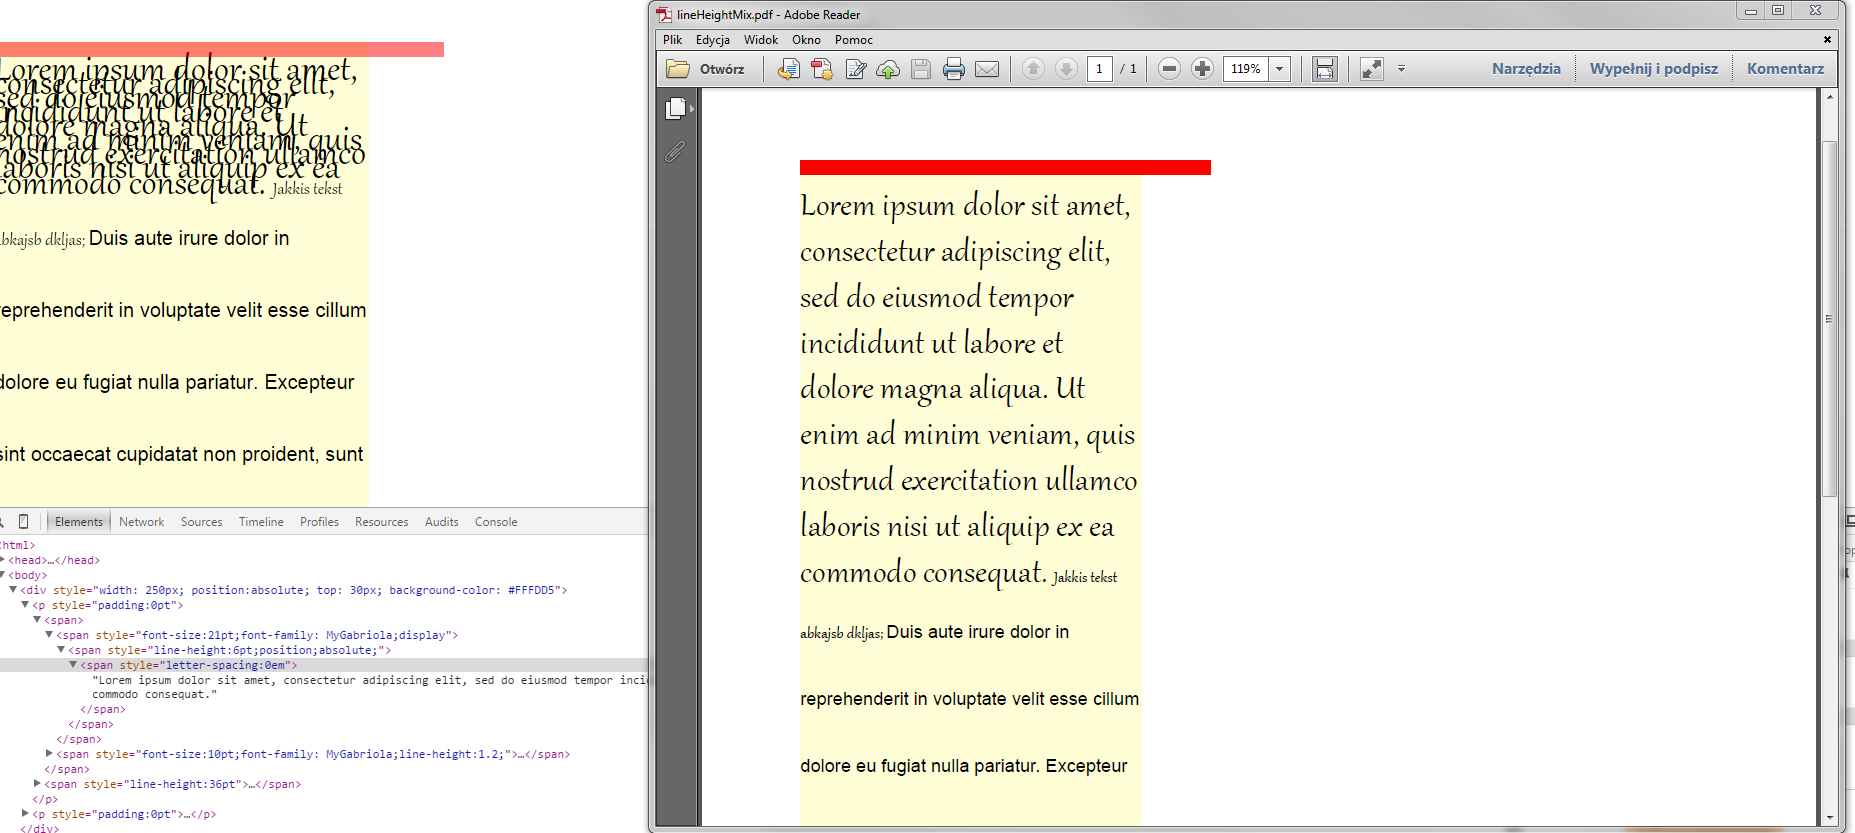Click the page number input field

click(1099, 69)
